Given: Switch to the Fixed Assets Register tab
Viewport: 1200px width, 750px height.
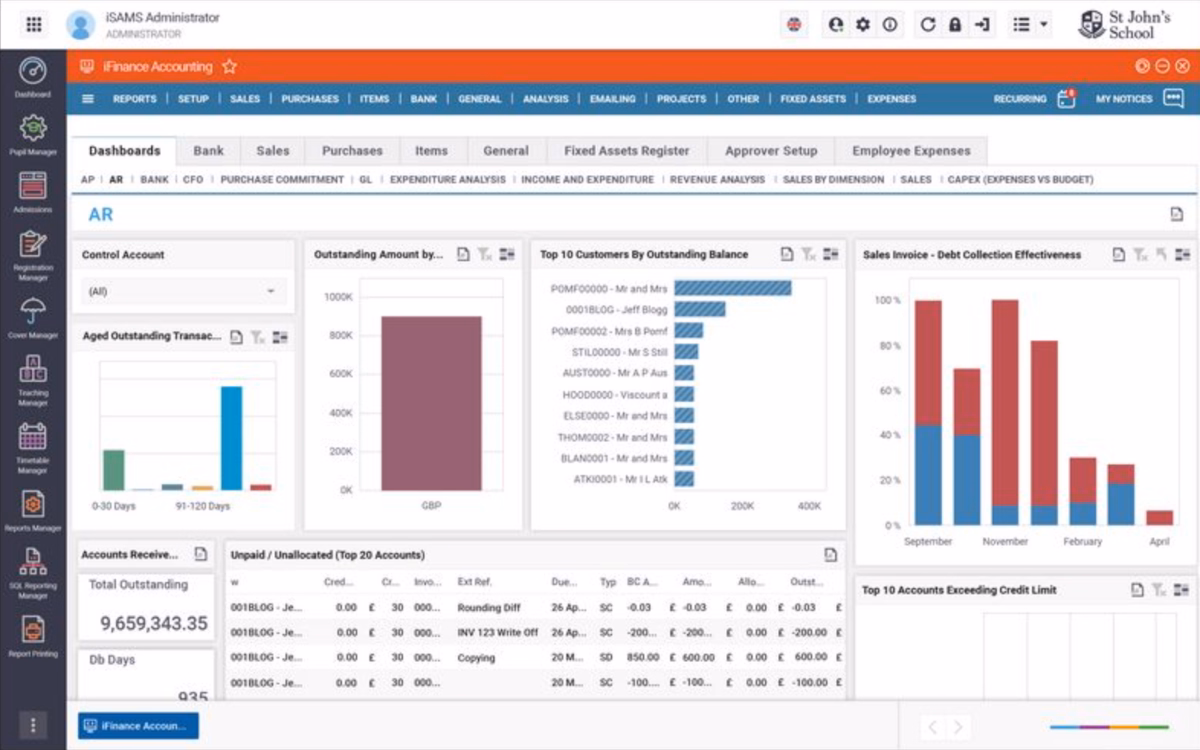Looking at the screenshot, I should tap(627, 151).
